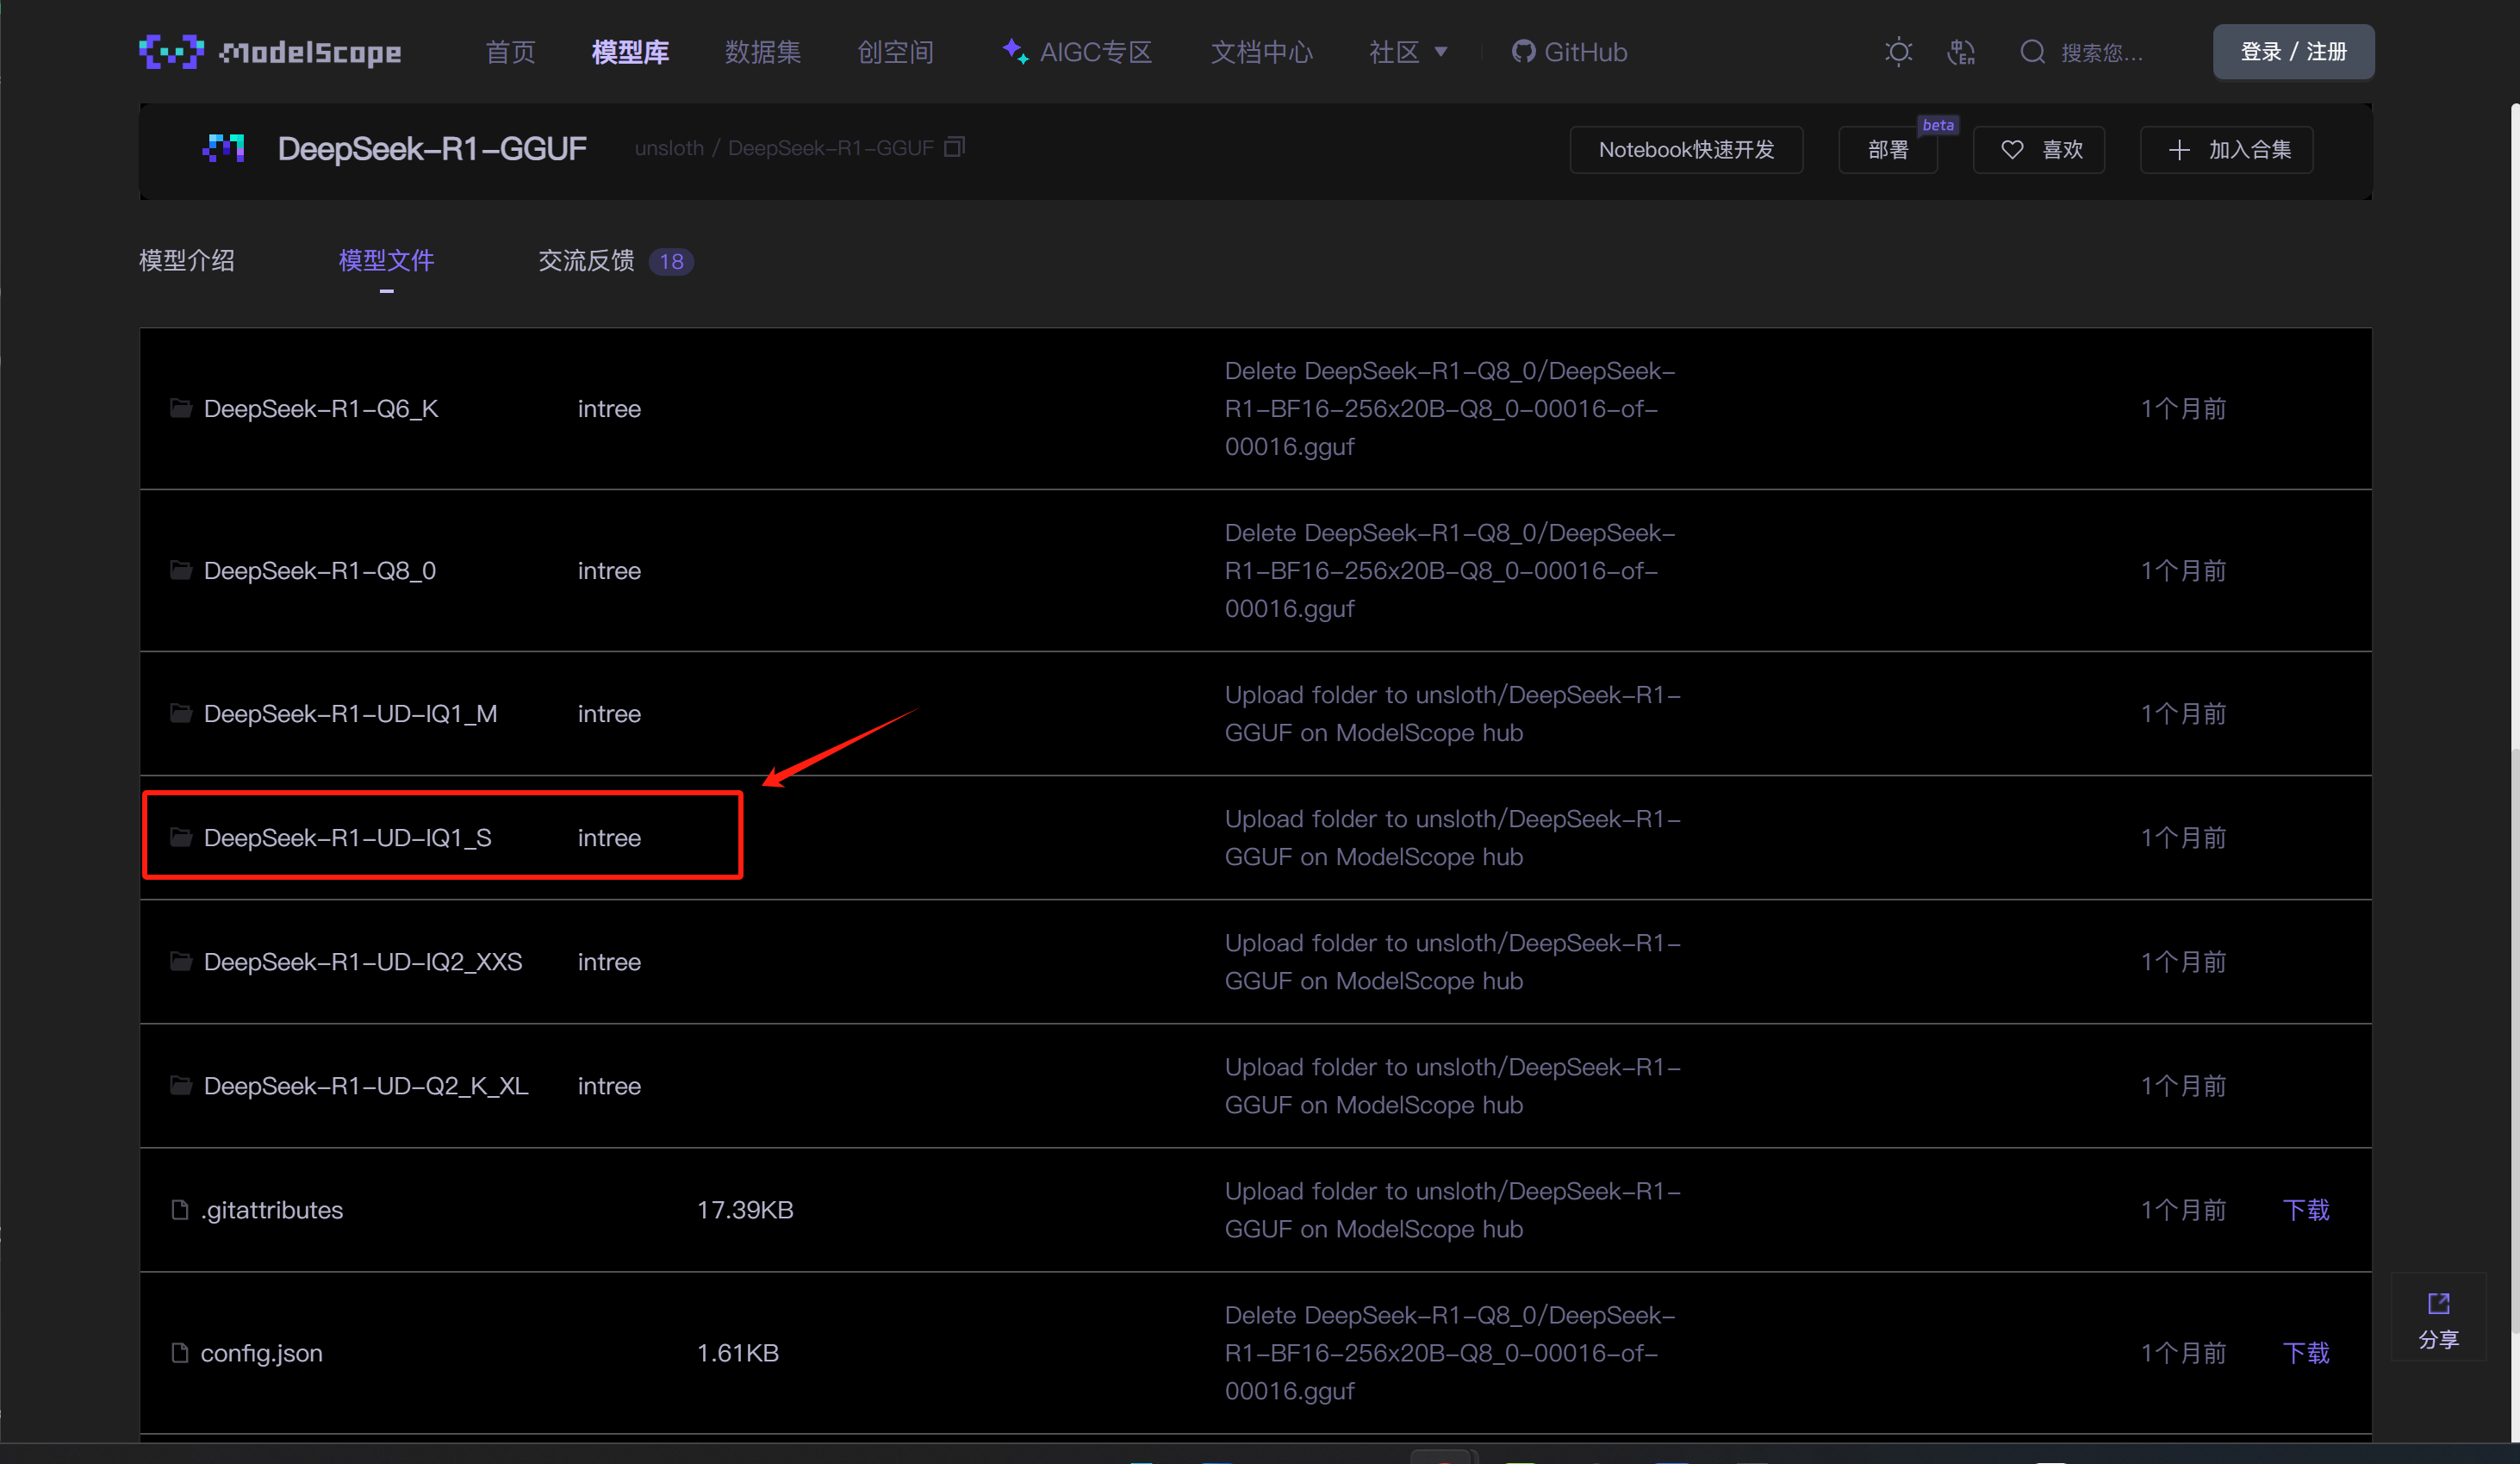Image resolution: width=2520 pixels, height=1464 pixels.
Task: Switch to the 模型介绍 tab
Action: coord(187,261)
